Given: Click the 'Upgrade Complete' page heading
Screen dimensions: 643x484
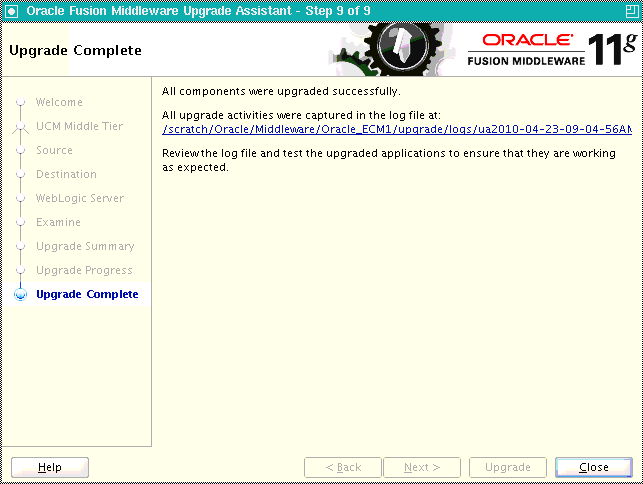Looking at the screenshot, I should click(x=75, y=50).
